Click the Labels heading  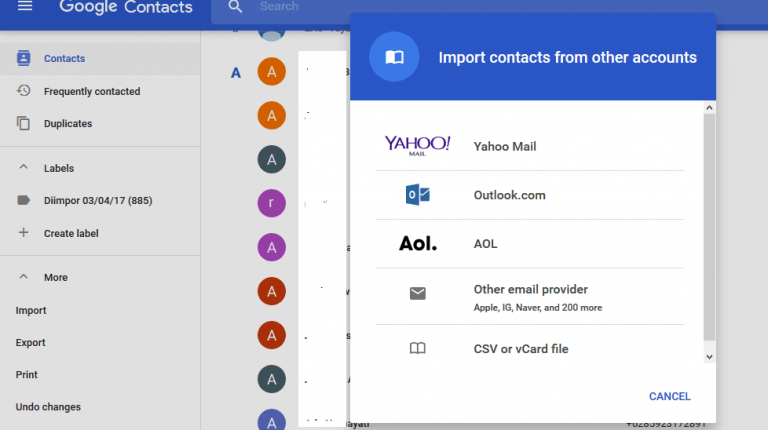pos(59,168)
